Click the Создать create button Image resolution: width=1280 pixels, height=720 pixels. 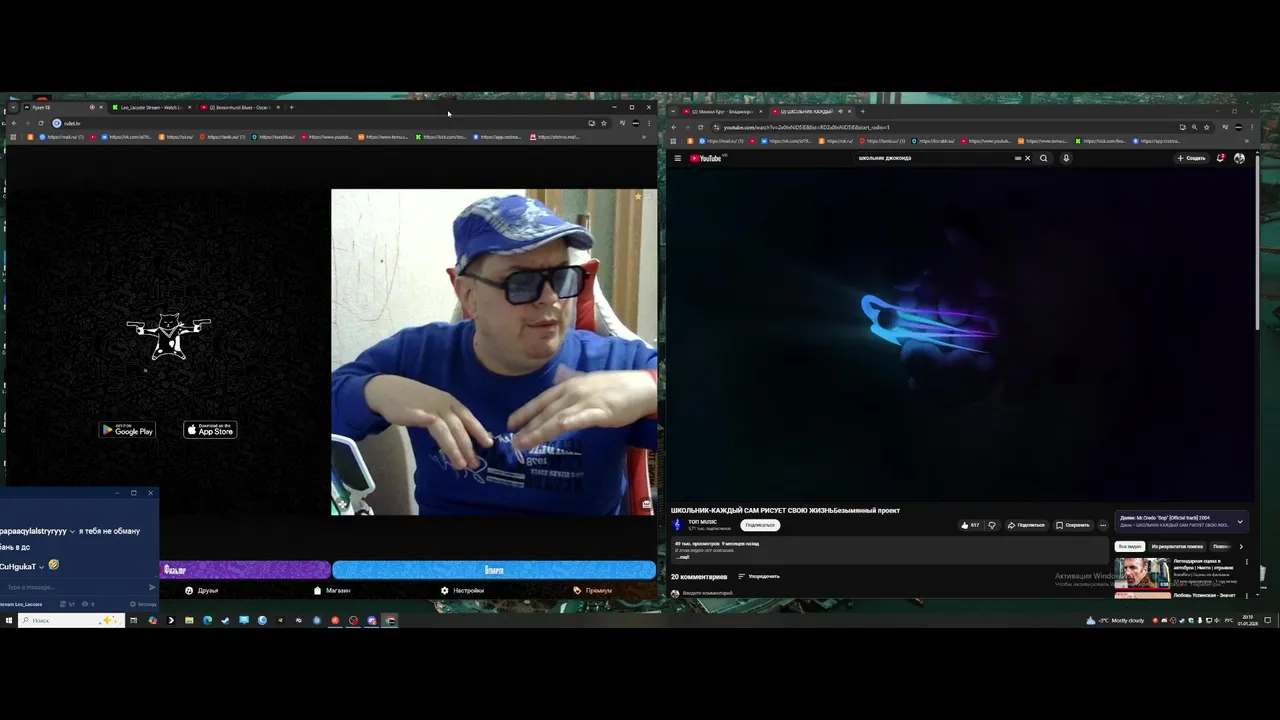(1191, 158)
